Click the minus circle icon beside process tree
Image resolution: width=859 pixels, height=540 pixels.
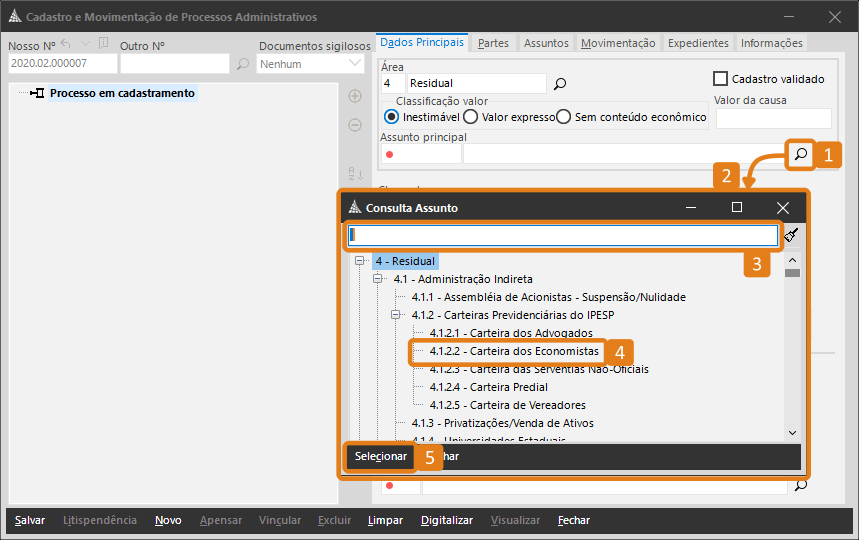pyautogui.click(x=354, y=125)
